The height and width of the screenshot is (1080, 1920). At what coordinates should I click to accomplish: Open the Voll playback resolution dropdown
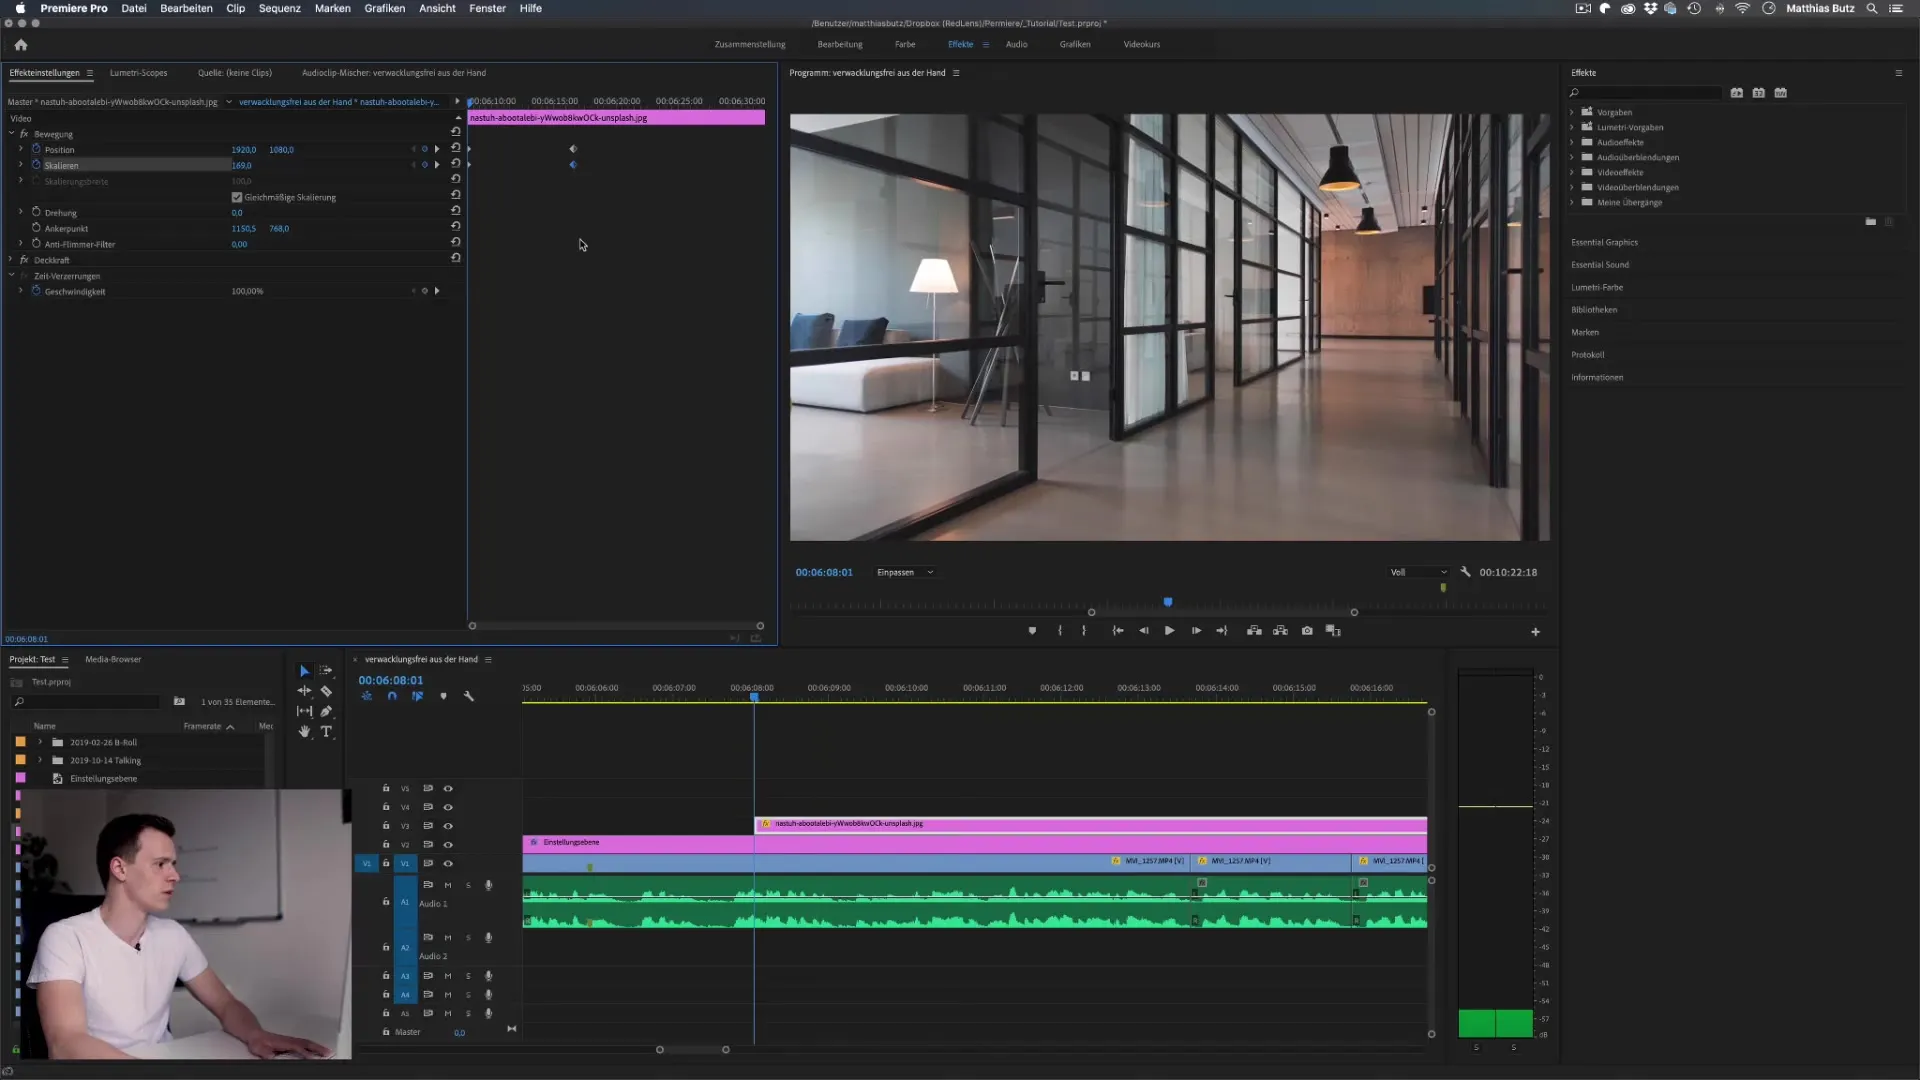1418,572
